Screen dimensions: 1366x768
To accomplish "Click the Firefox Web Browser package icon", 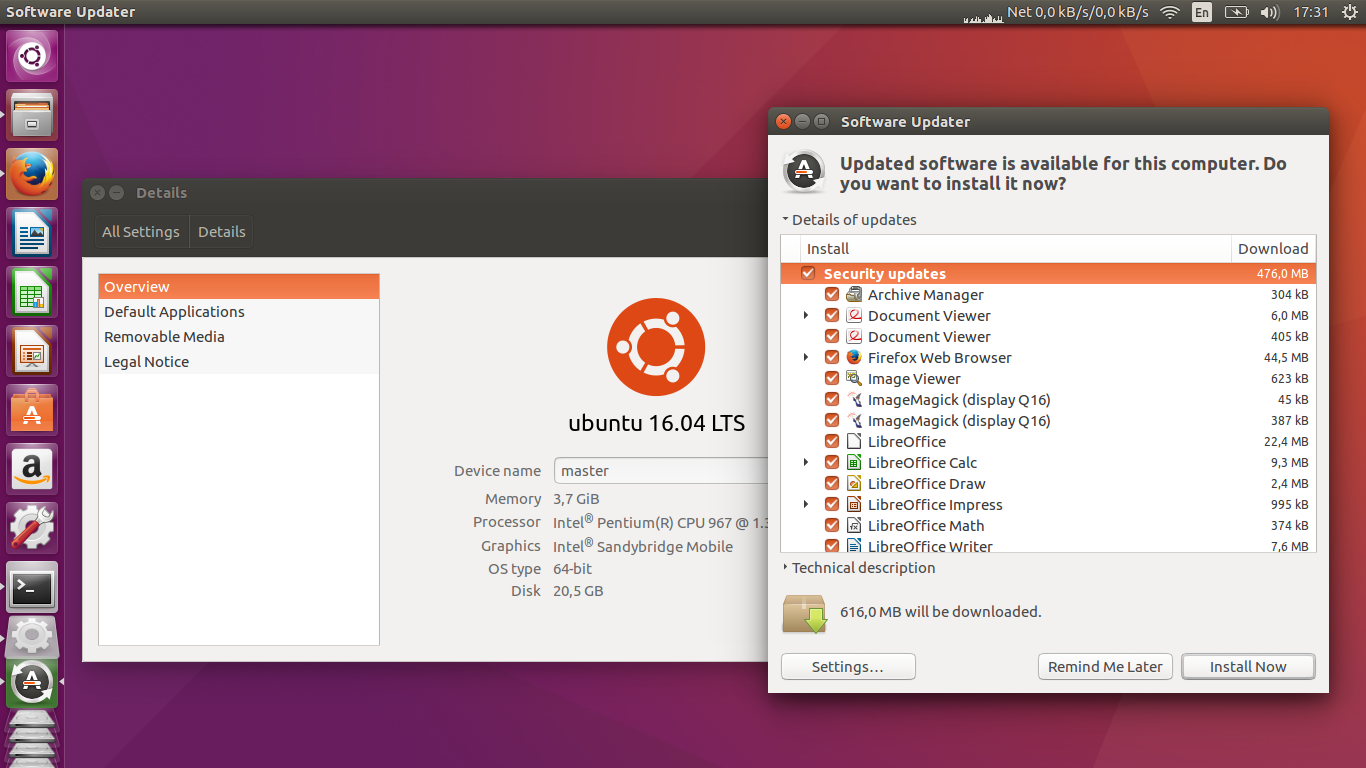I will pyautogui.click(x=854, y=357).
